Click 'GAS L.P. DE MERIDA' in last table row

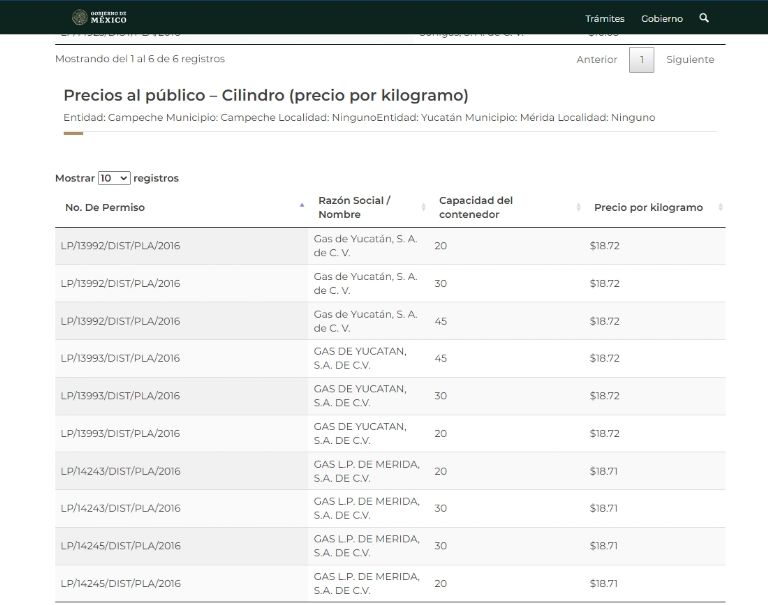click(366, 583)
